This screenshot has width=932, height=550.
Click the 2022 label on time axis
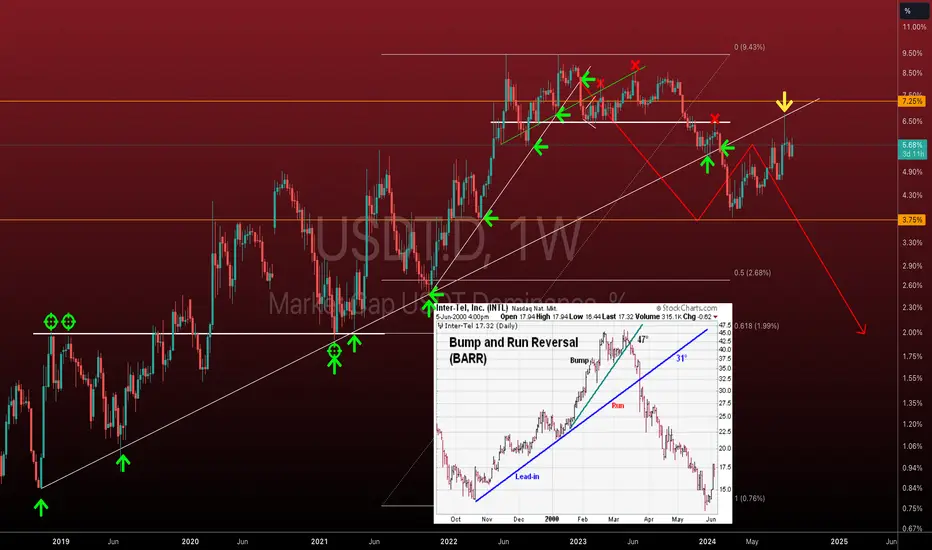(449, 542)
